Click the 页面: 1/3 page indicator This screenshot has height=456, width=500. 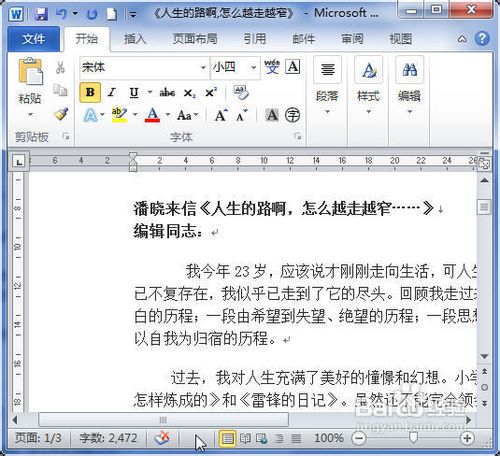(38, 438)
